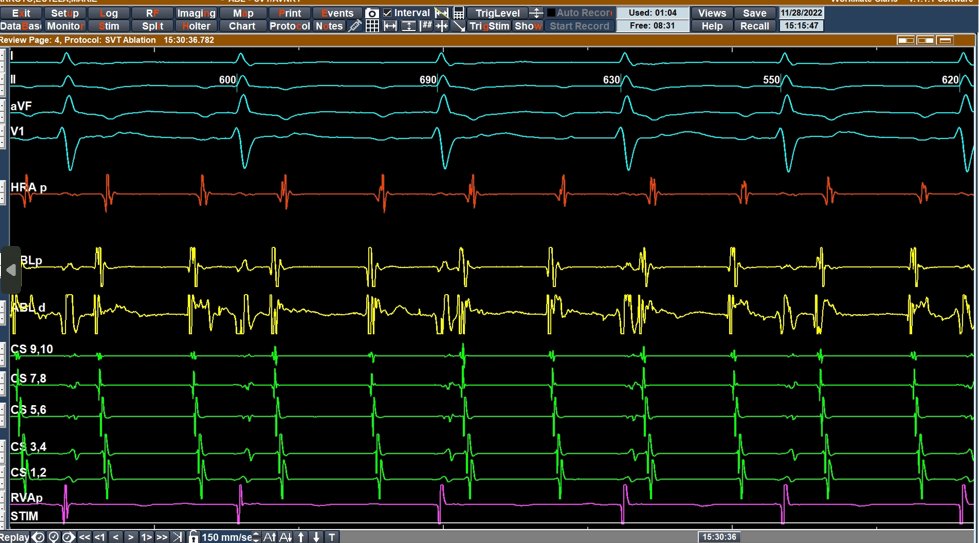Viewport: 979px width, 543px height.
Task: Open the Log menu
Action: click(109, 13)
